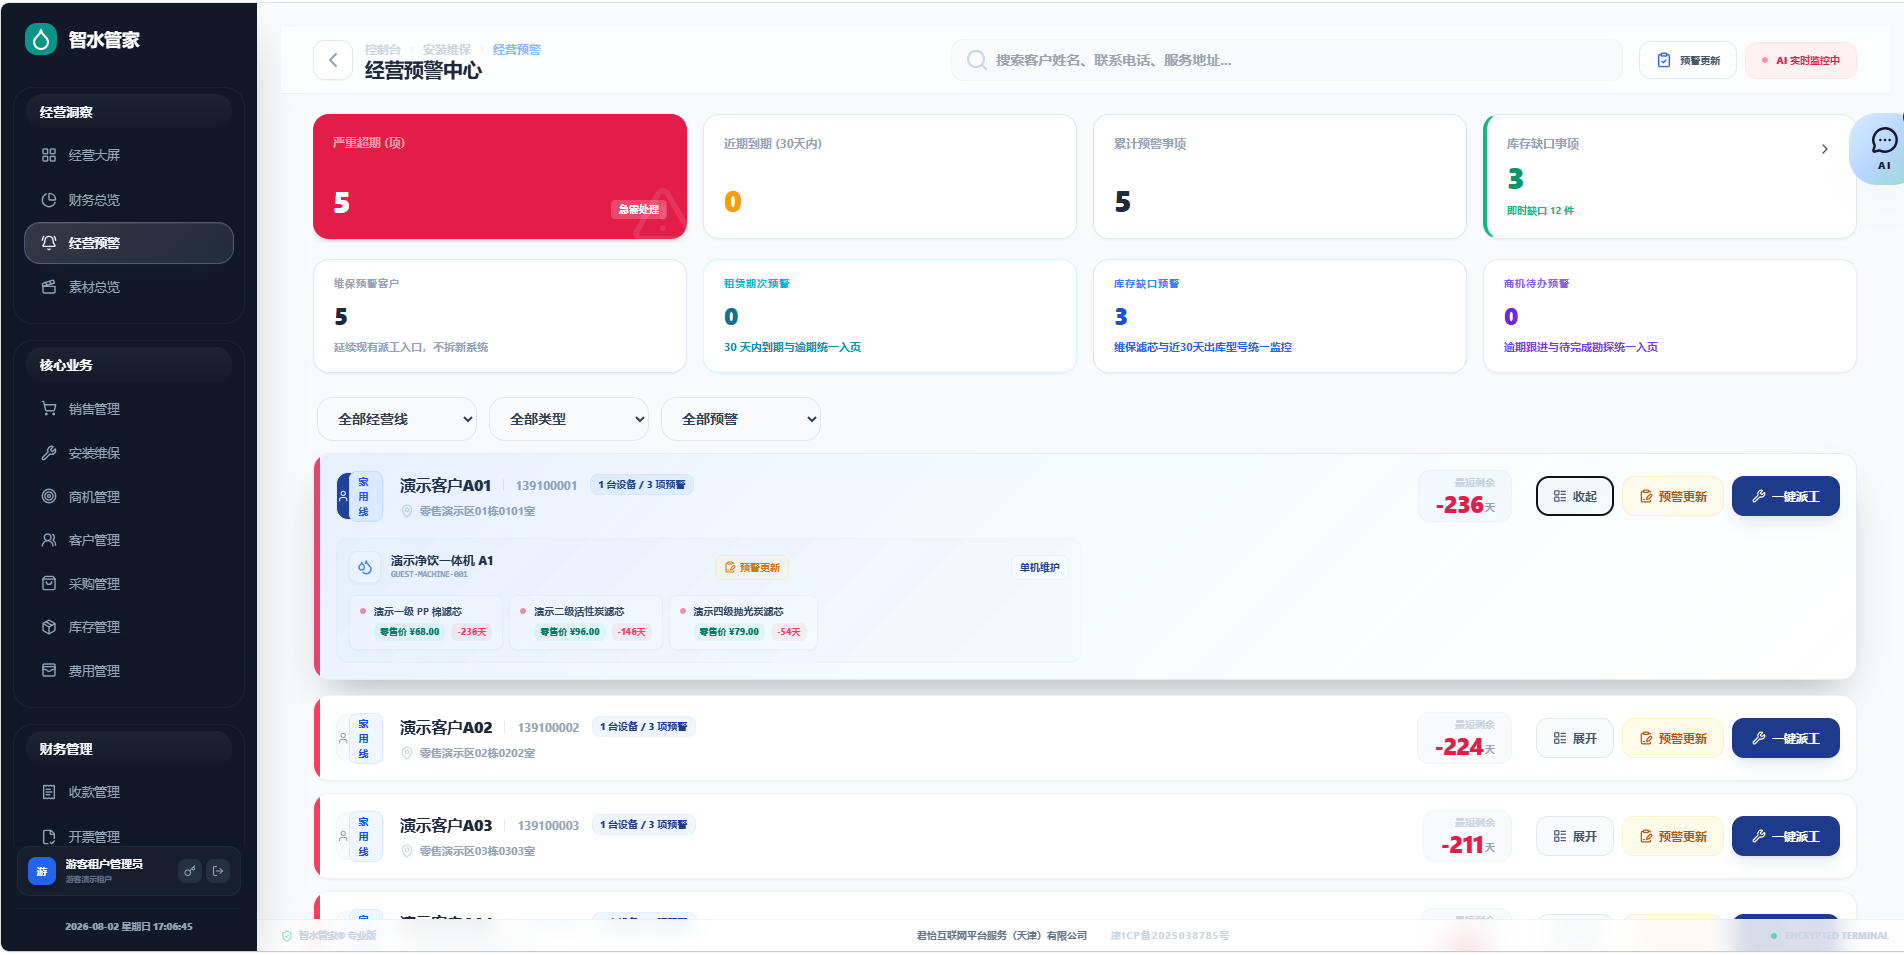
Task: Select the 演示四级抛光炭滤芯 filter card
Action: click(744, 622)
